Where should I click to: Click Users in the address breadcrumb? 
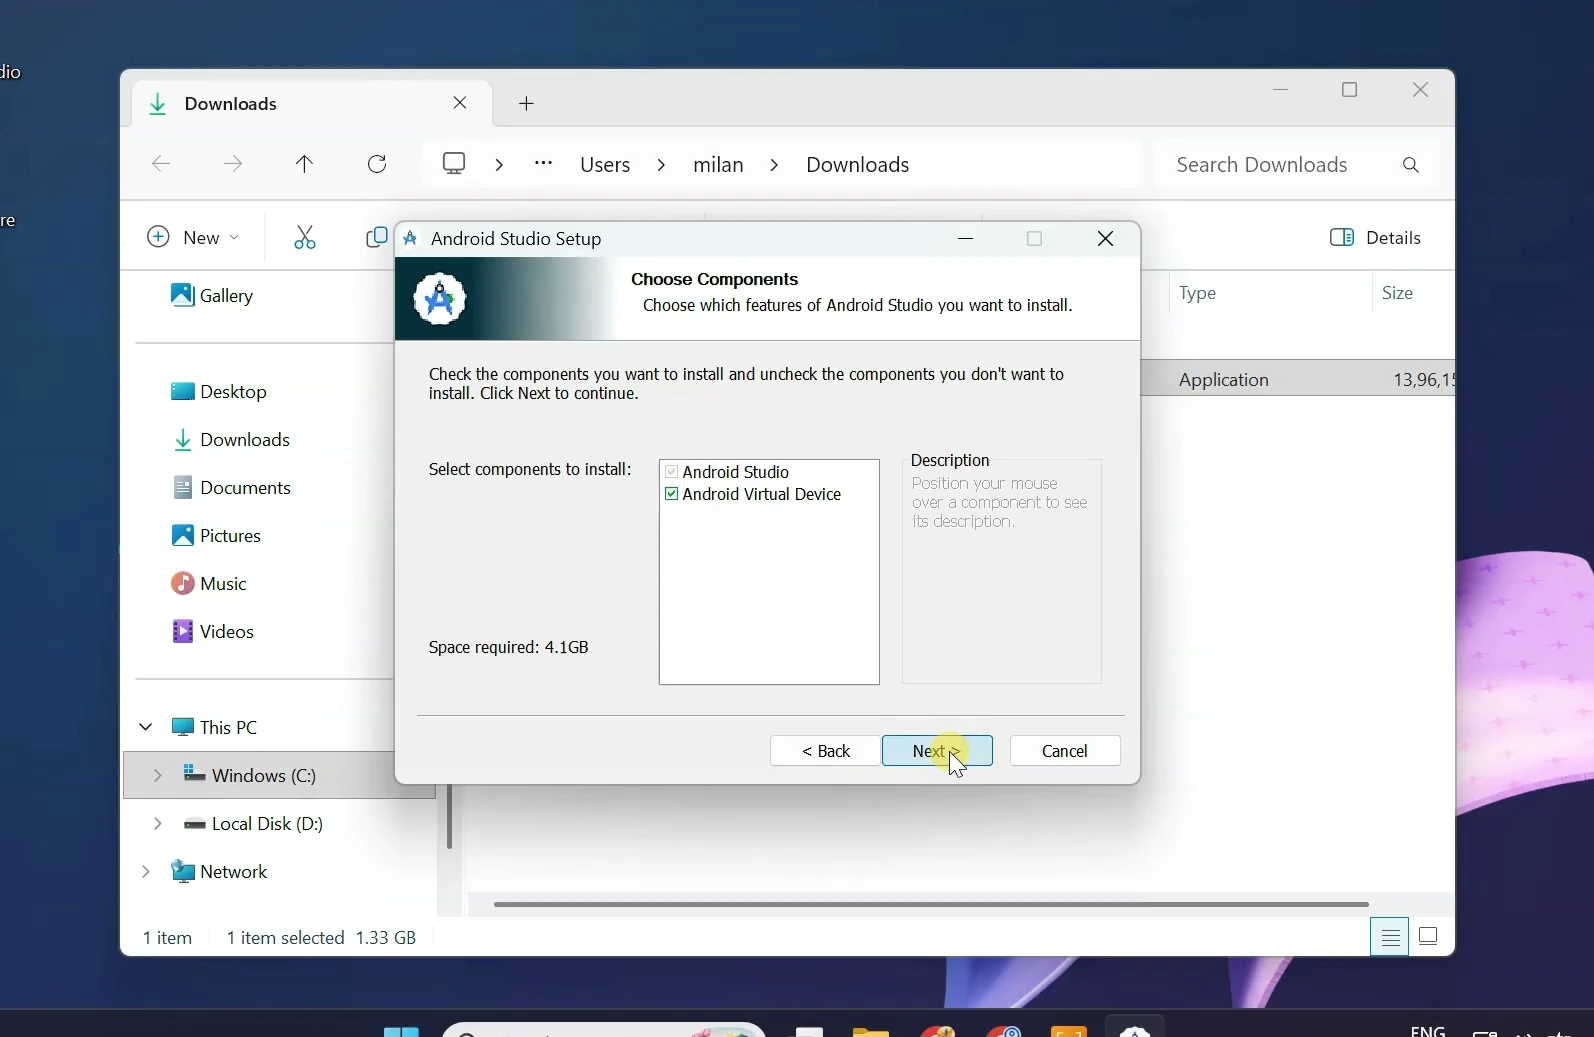605,165
